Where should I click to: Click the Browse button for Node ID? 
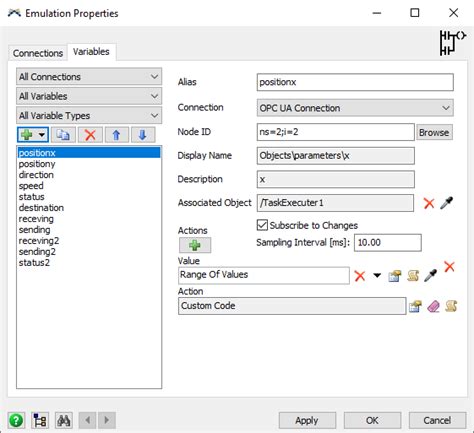(x=434, y=132)
